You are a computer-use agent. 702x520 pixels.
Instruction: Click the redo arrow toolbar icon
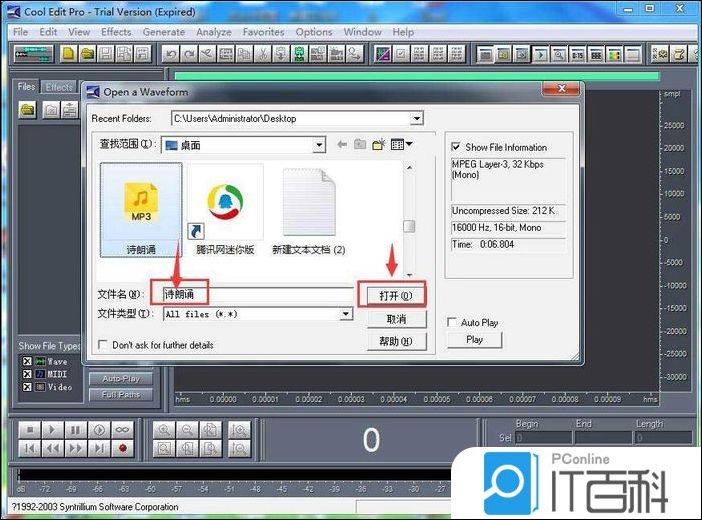point(189,54)
